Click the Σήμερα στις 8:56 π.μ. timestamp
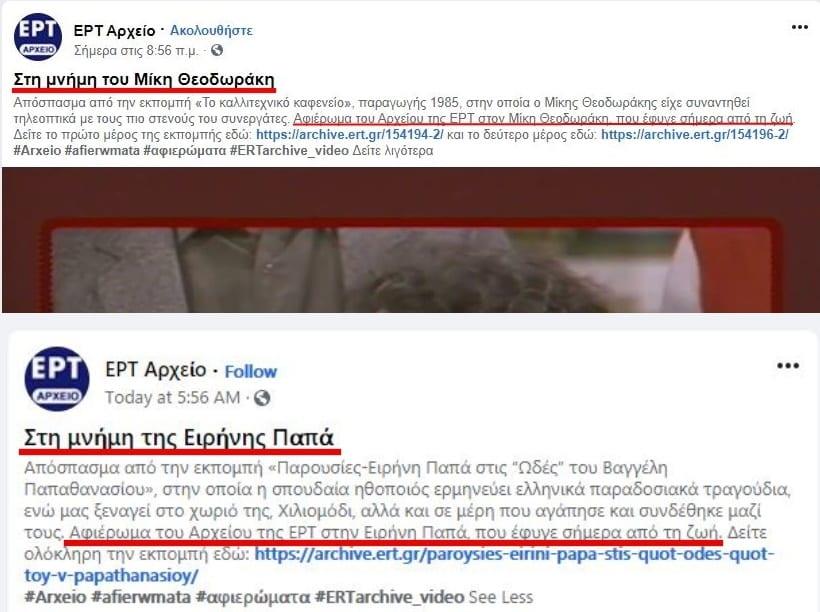Screen dimensions: 820x612 click(136, 50)
